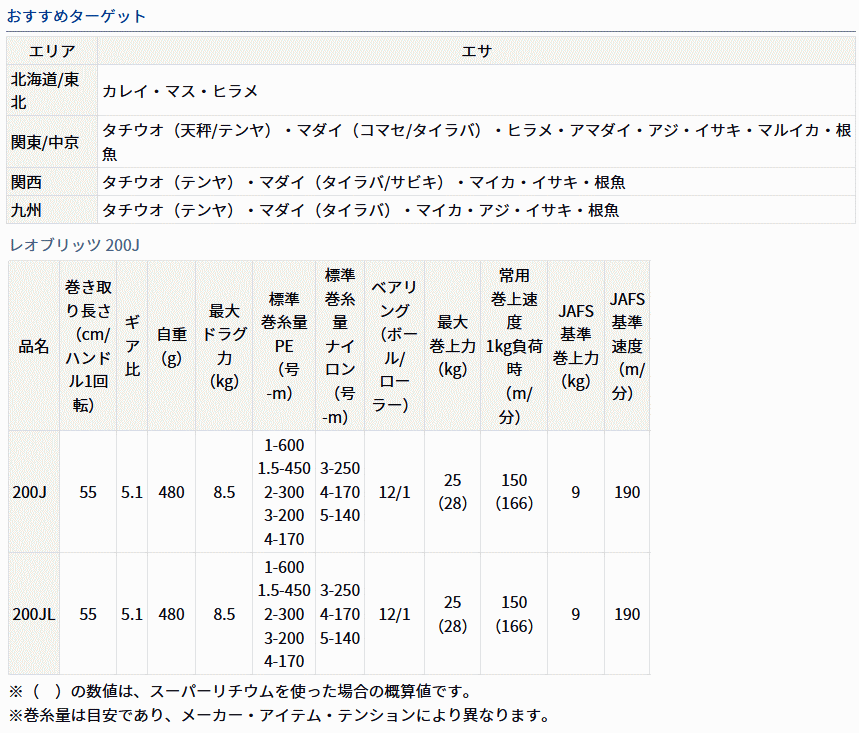The width and height of the screenshot is (859, 733).
Task: Click the PE line capacity cell in 200J row
Action: pos(284,491)
